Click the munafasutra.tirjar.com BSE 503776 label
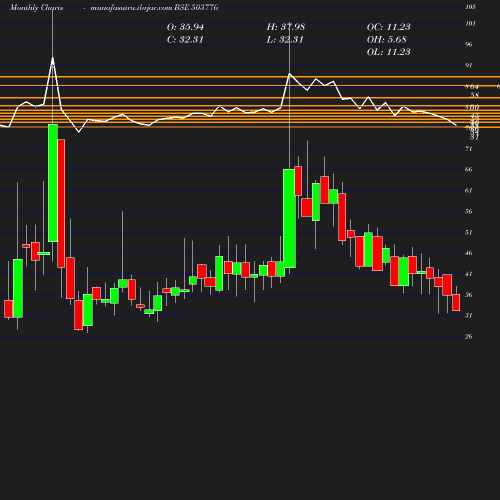 pyautogui.click(x=154, y=8)
